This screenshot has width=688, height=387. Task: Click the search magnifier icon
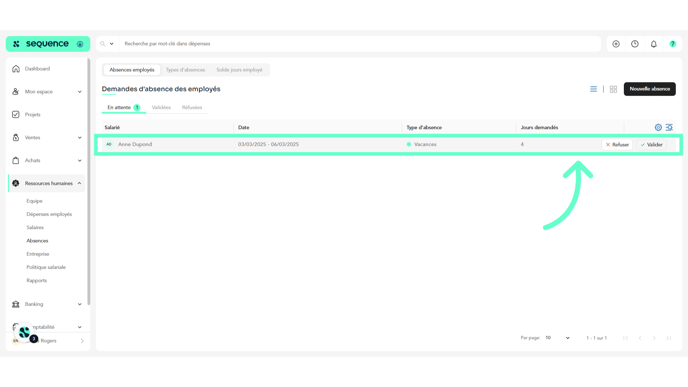coord(103,44)
